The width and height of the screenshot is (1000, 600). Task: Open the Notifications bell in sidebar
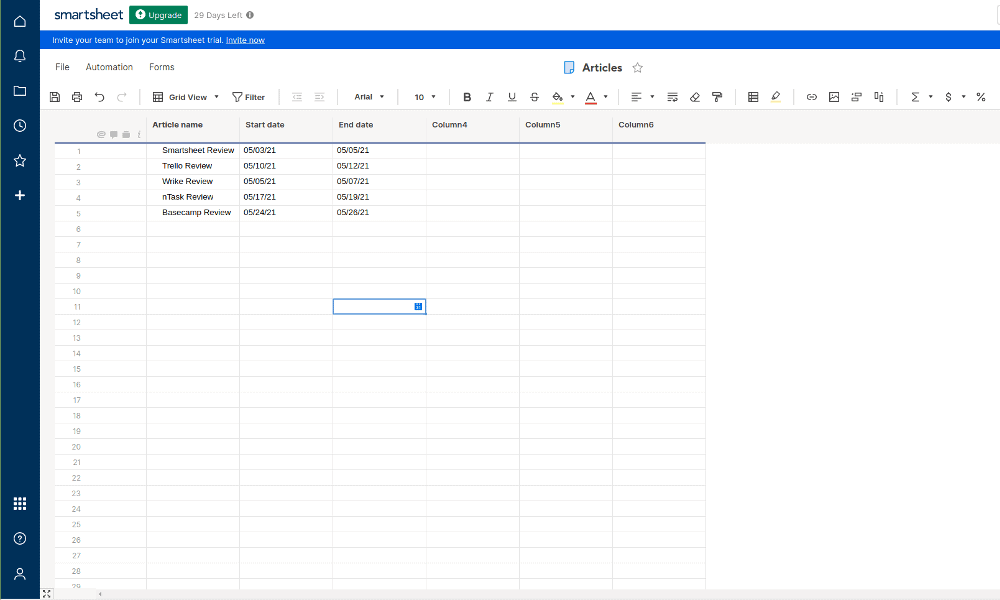(20, 56)
